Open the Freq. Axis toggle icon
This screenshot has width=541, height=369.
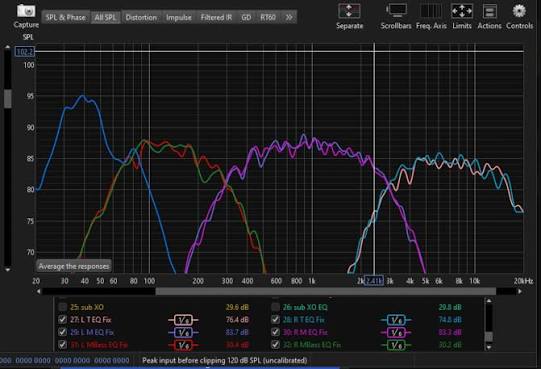[431, 11]
